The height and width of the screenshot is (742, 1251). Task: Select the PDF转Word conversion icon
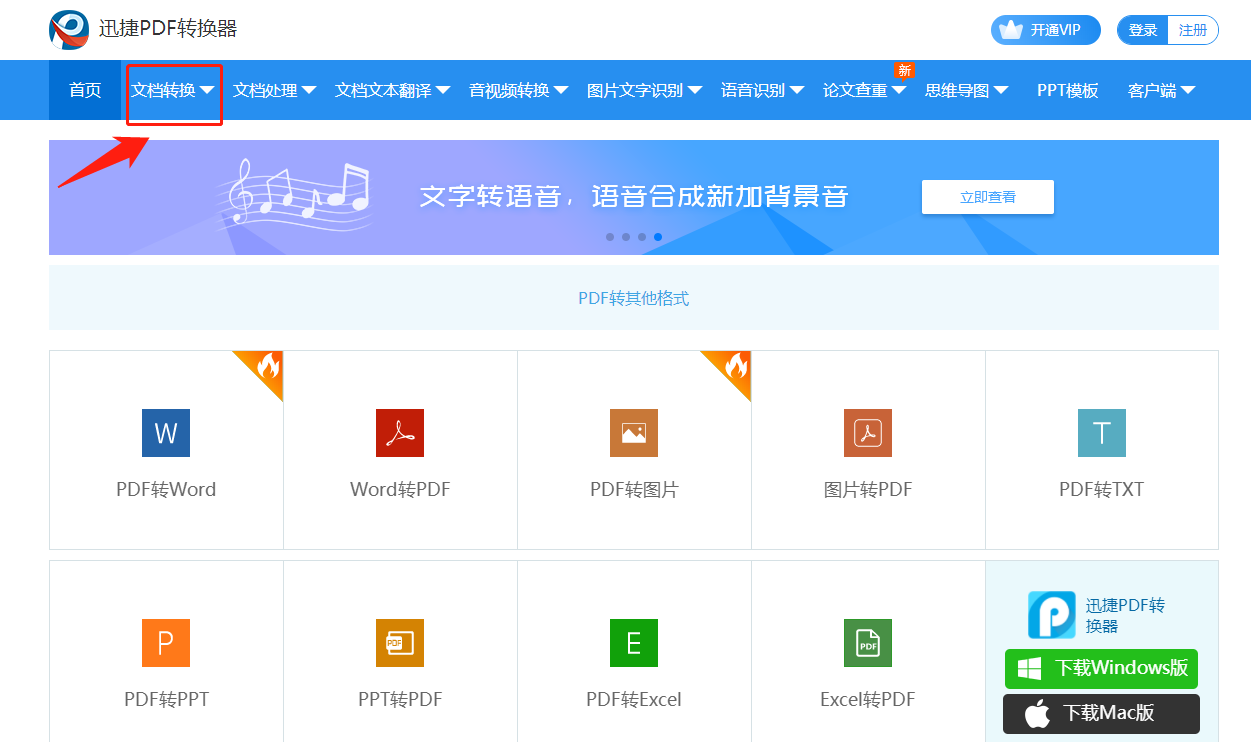tap(165, 433)
